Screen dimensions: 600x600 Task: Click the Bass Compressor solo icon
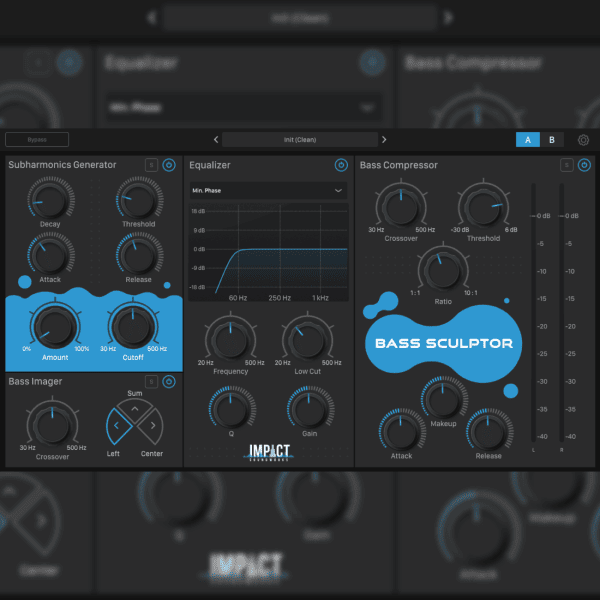click(567, 165)
